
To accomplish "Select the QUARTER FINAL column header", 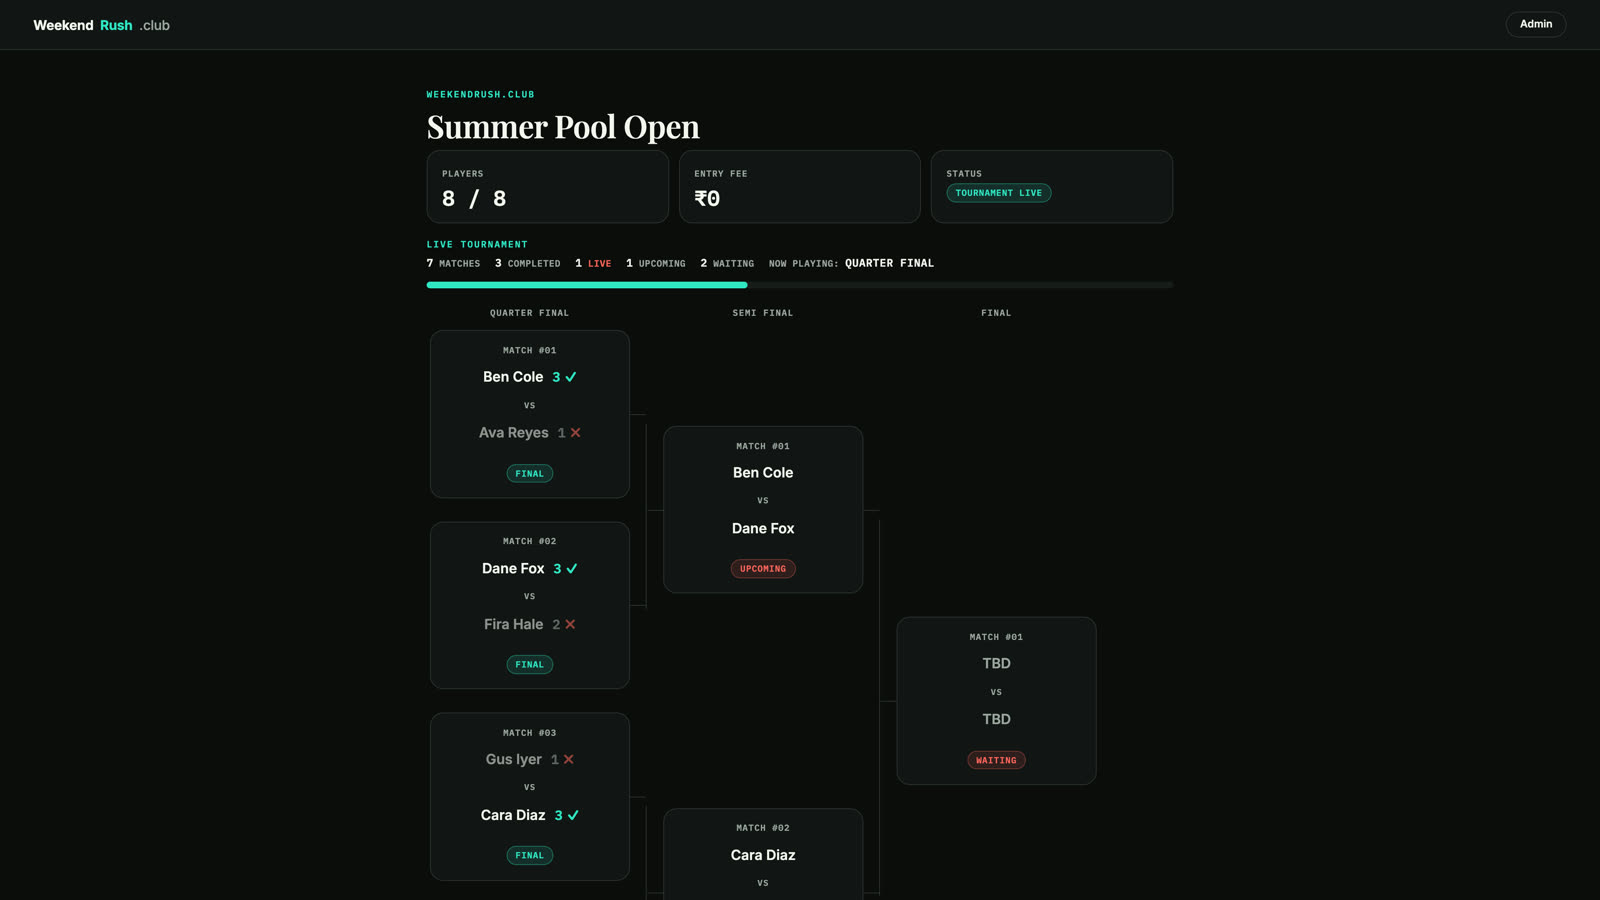I will pos(529,313).
